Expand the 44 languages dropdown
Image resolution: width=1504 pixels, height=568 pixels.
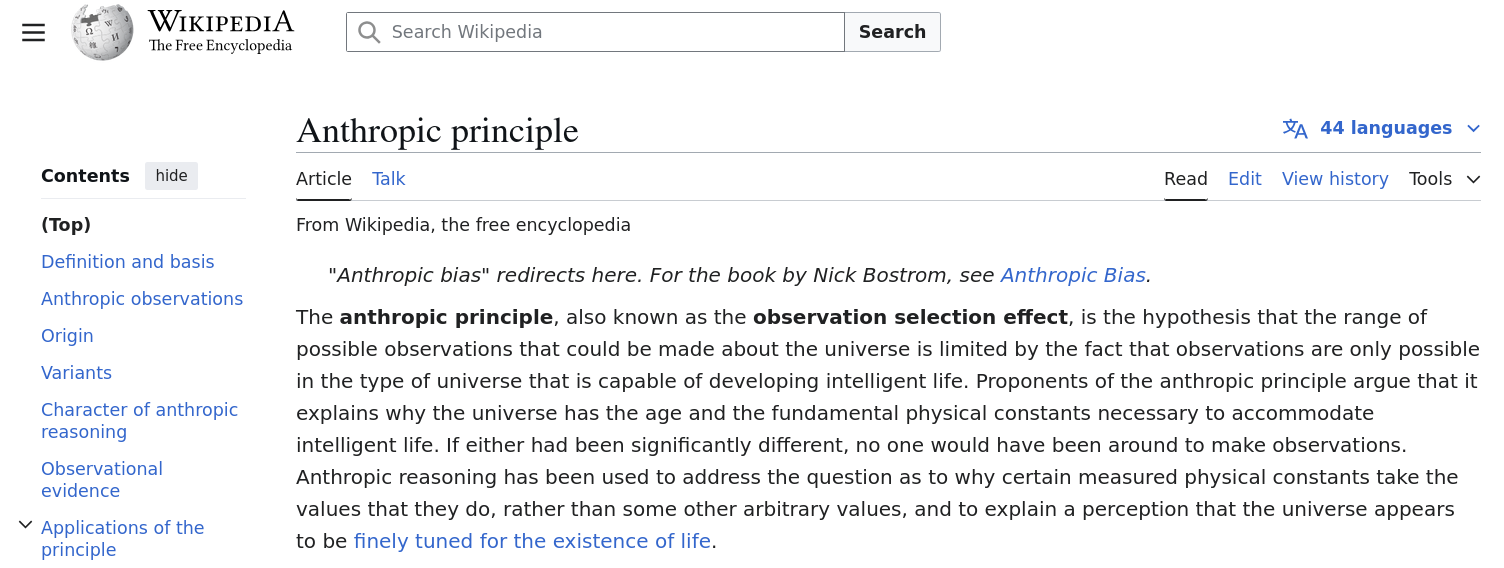click(1381, 128)
